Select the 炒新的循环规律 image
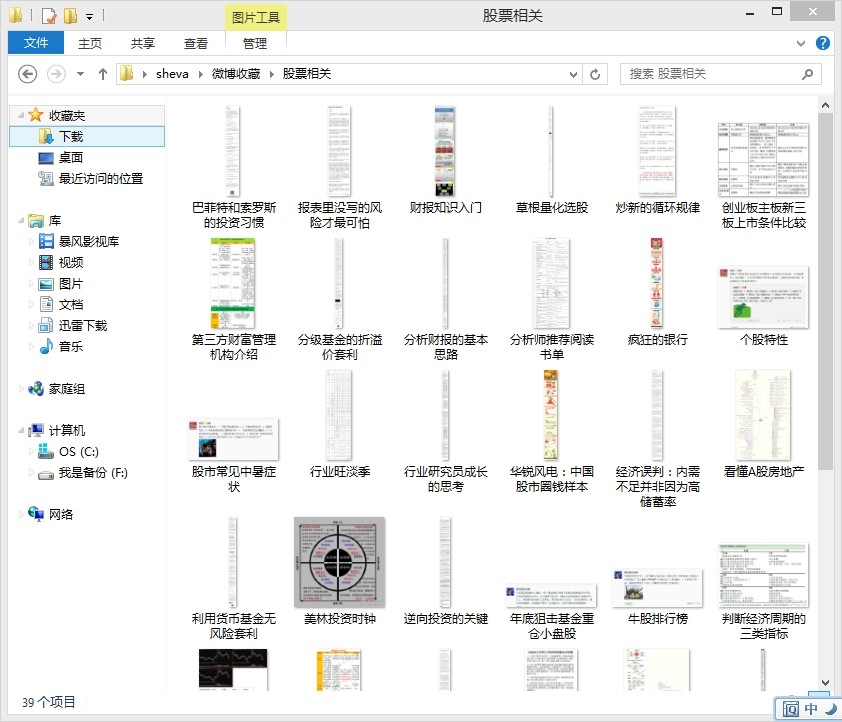This screenshot has width=842, height=722. 657,161
